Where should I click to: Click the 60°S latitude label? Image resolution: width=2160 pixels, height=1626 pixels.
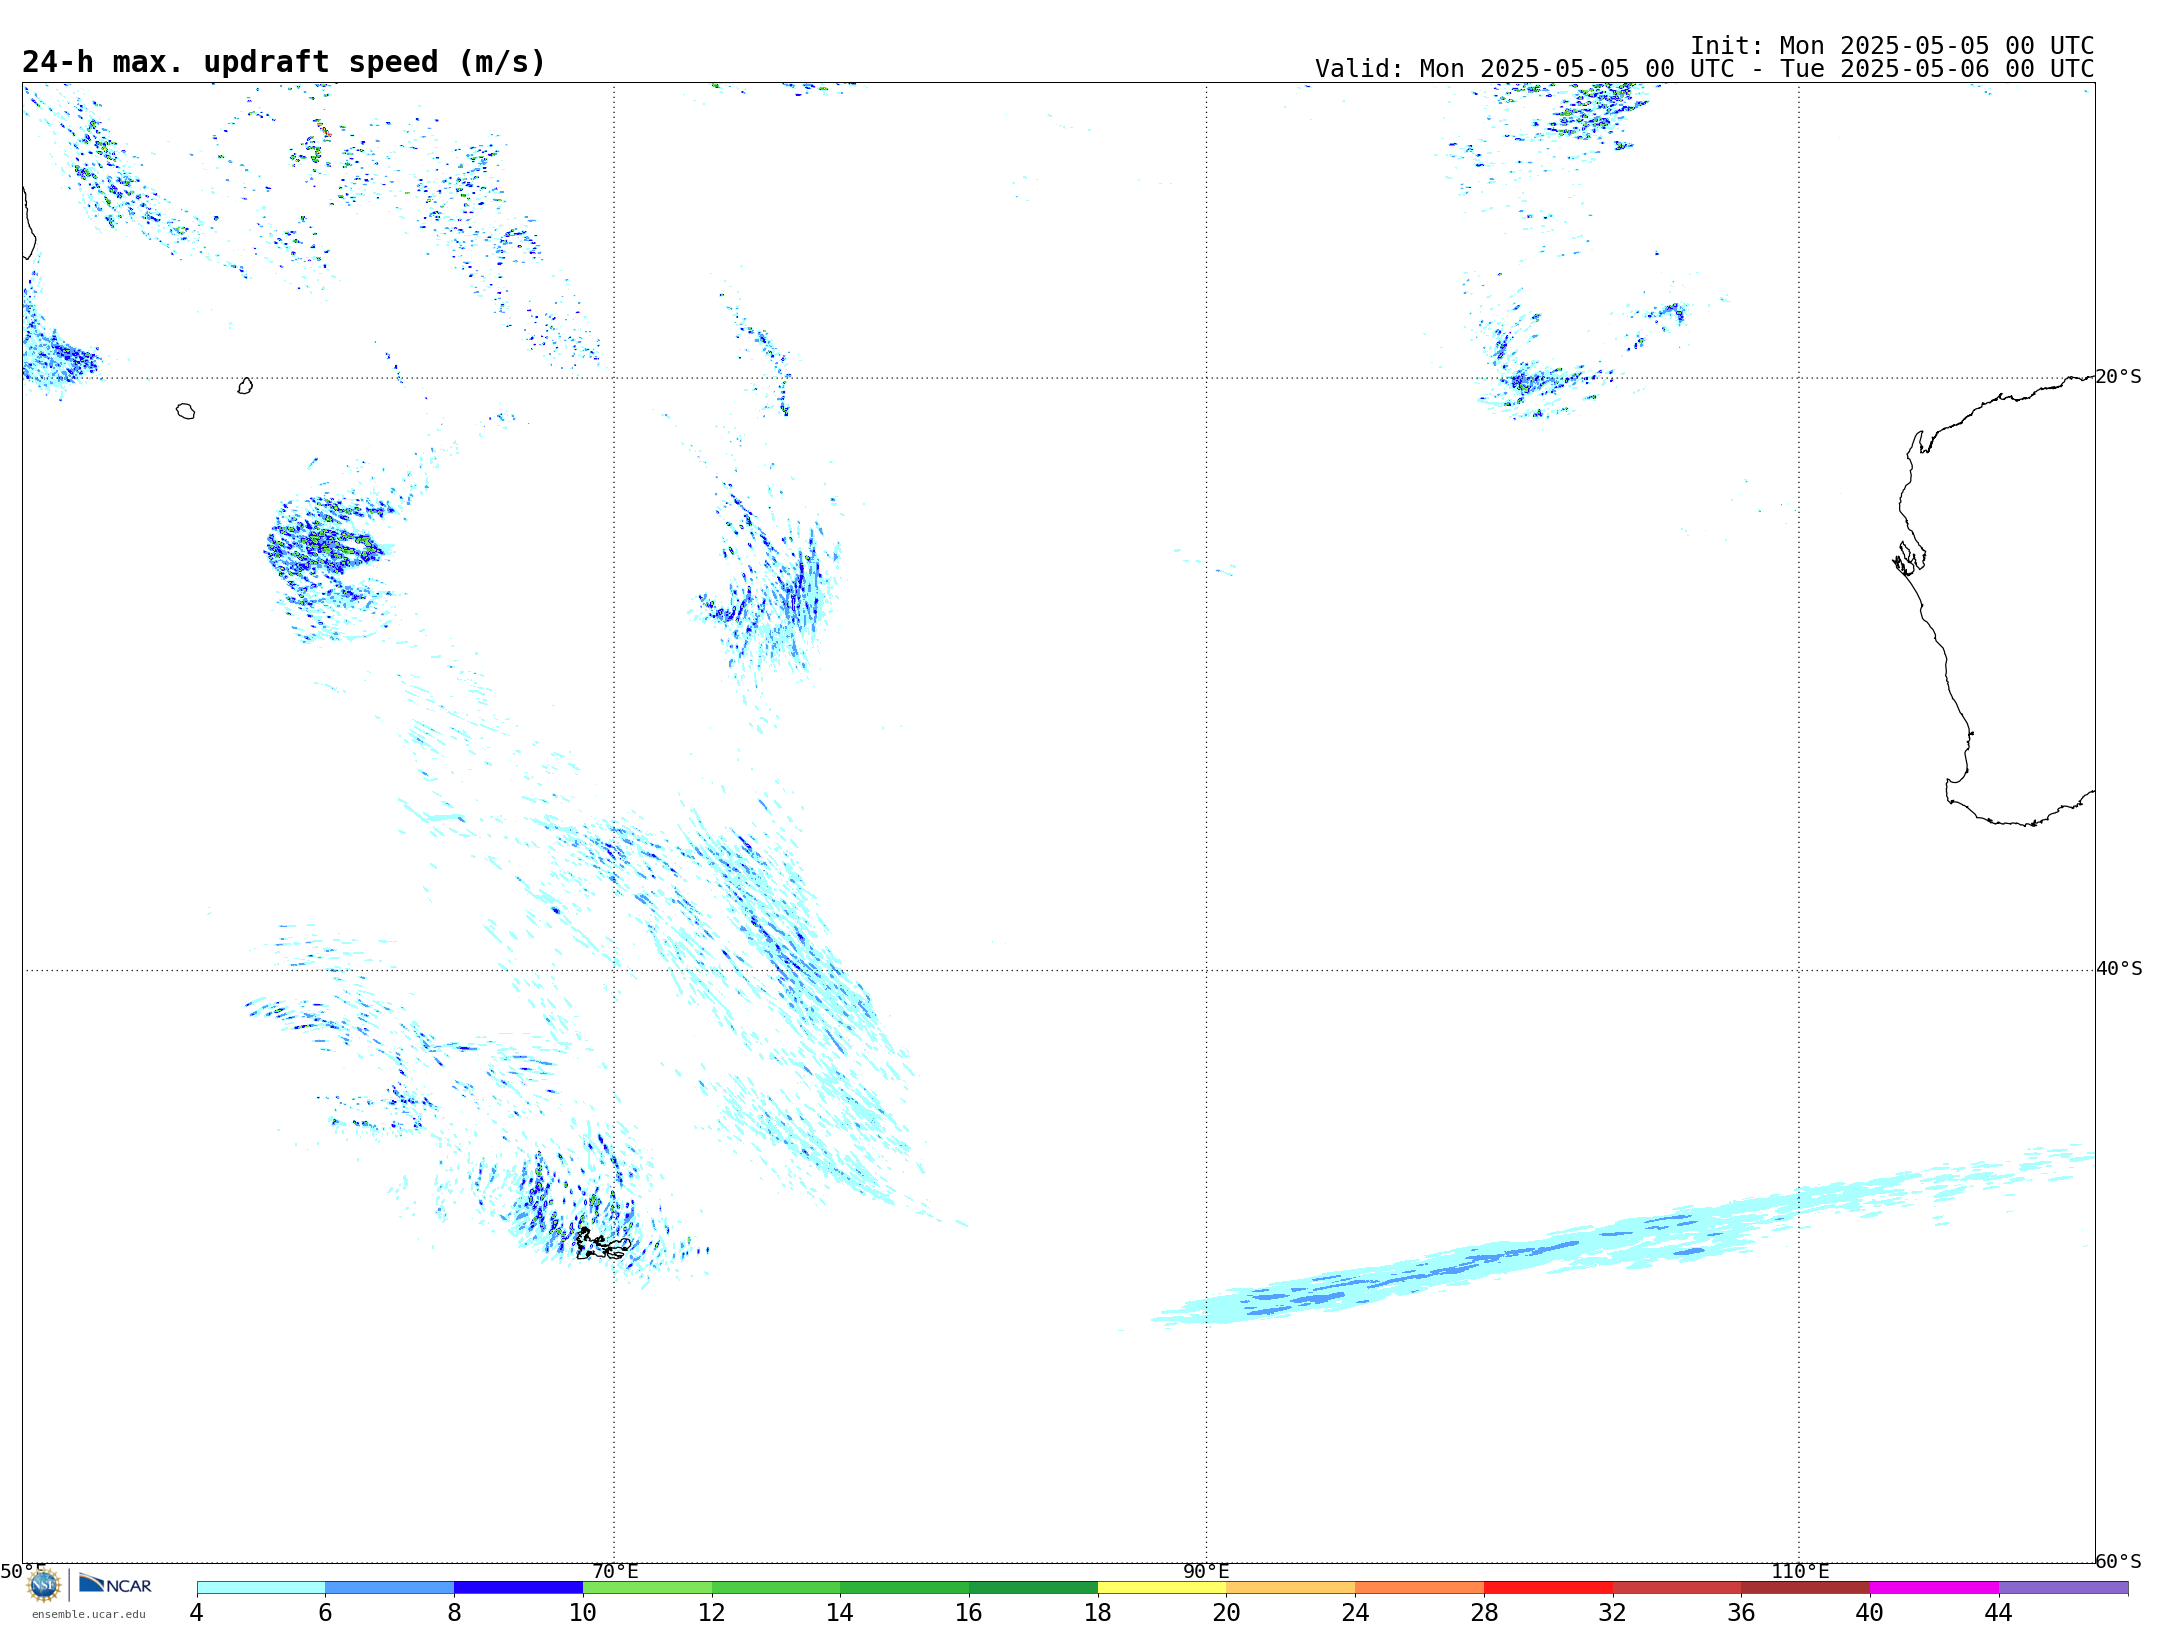point(2119,1561)
